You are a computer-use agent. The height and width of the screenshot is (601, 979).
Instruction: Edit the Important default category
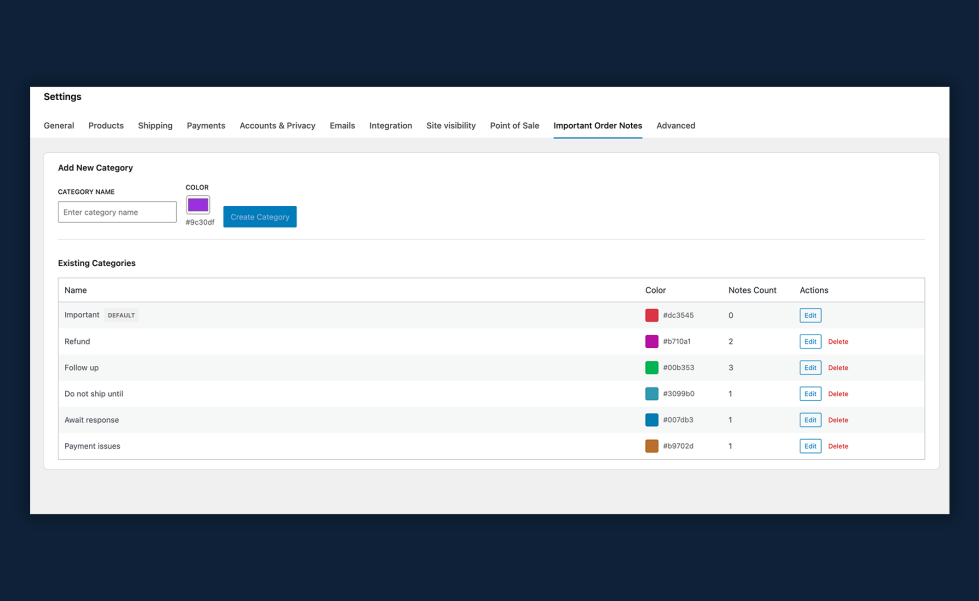[x=810, y=315]
